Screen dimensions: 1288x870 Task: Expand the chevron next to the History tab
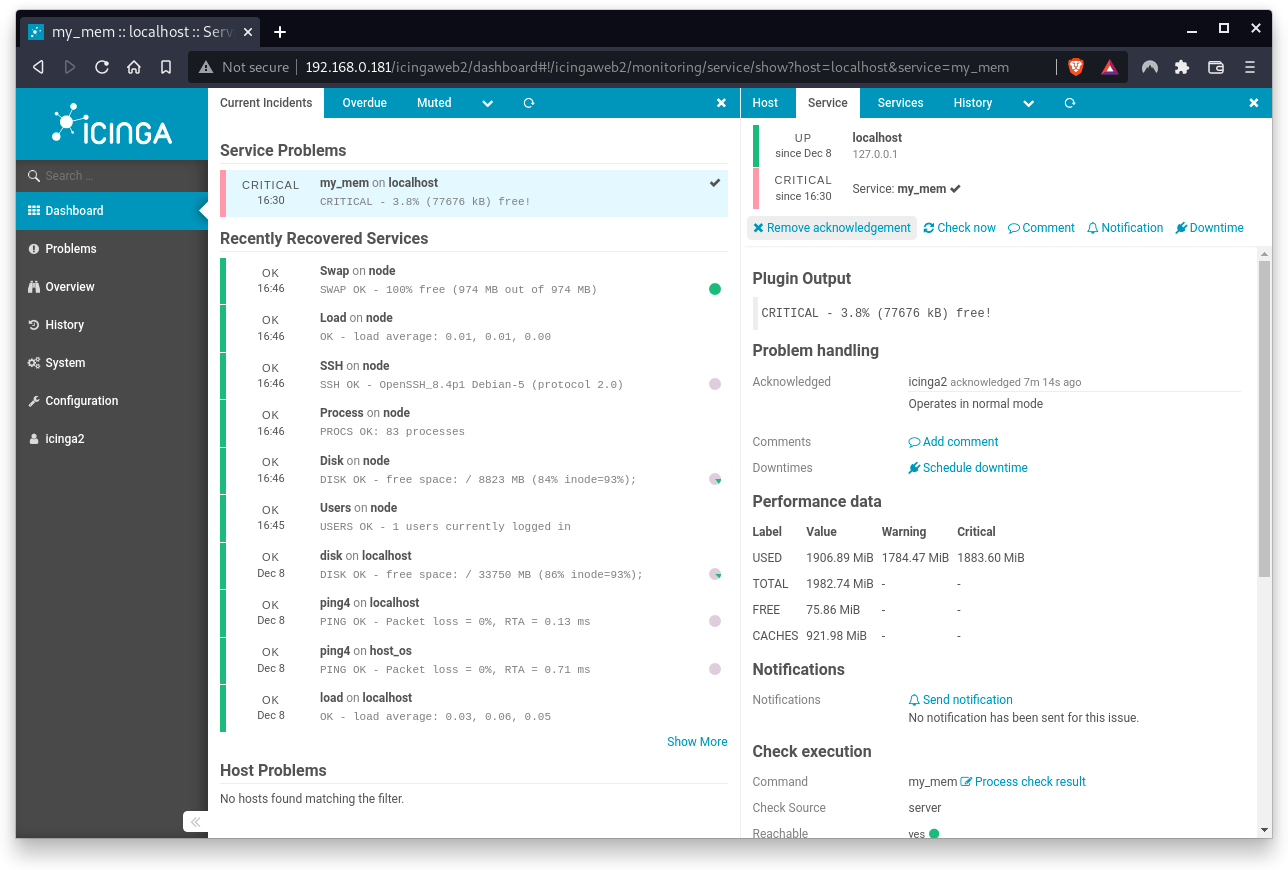[x=1028, y=102]
